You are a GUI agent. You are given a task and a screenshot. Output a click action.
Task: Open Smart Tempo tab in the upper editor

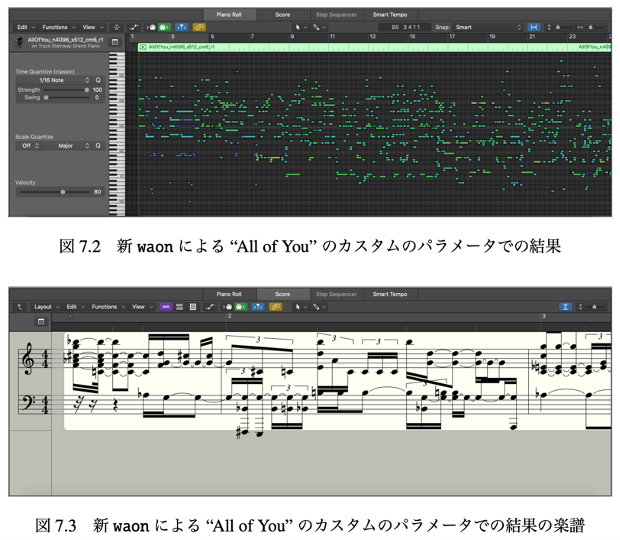coord(389,15)
